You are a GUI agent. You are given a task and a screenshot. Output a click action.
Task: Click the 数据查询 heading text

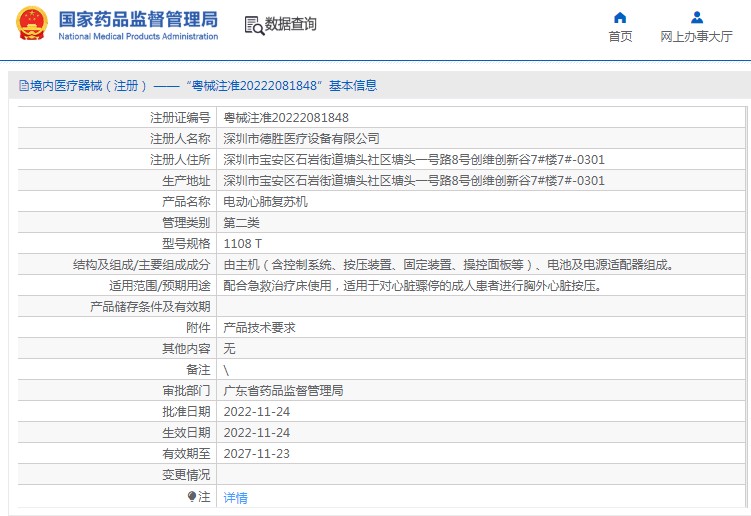tap(291, 24)
